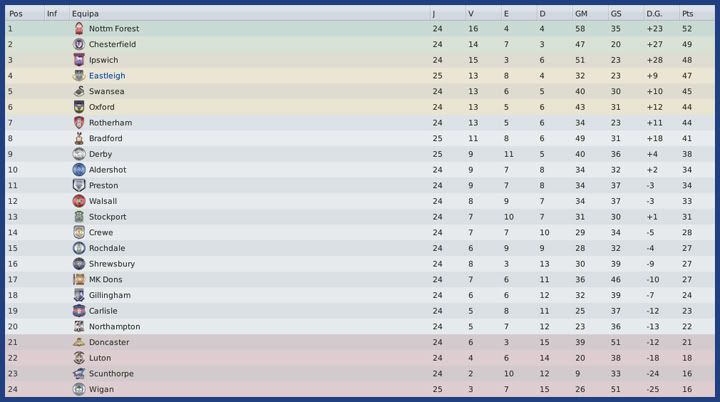This screenshot has height=402, width=720.
Task: Sort table by Pos column header
Action: point(15,13)
